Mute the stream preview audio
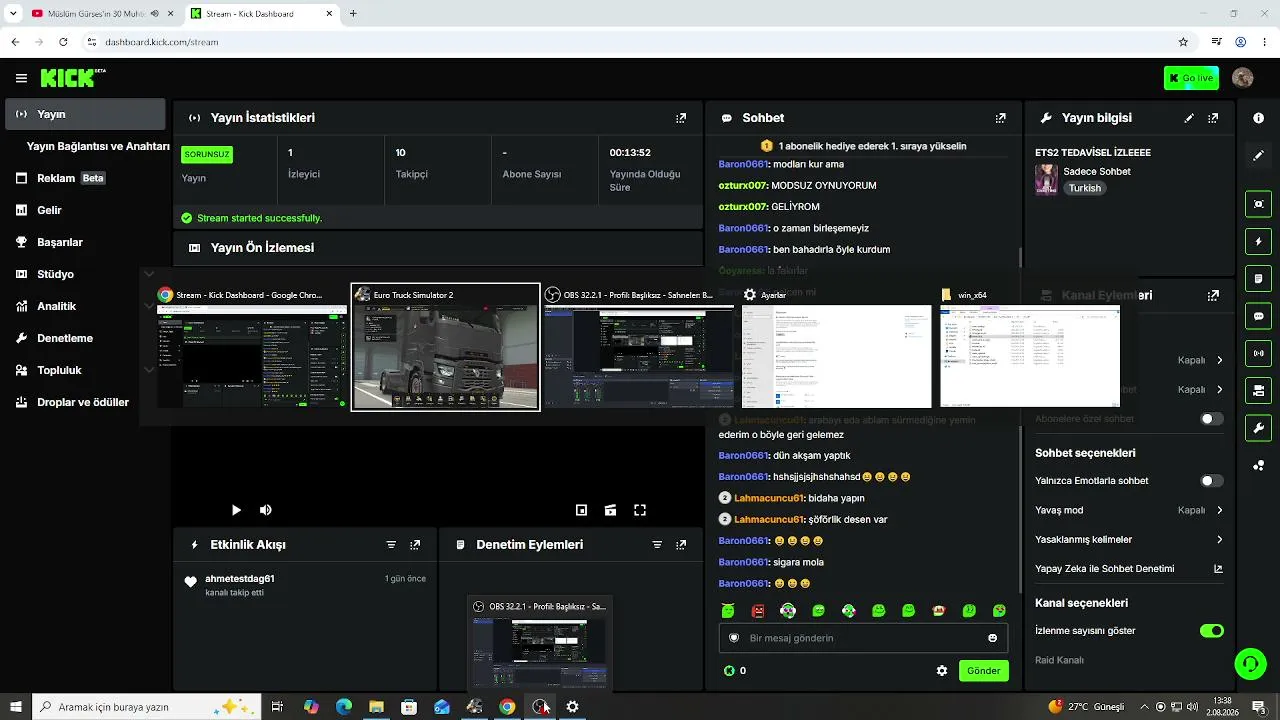This screenshot has width=1280, height=720. tap(265, 510)
